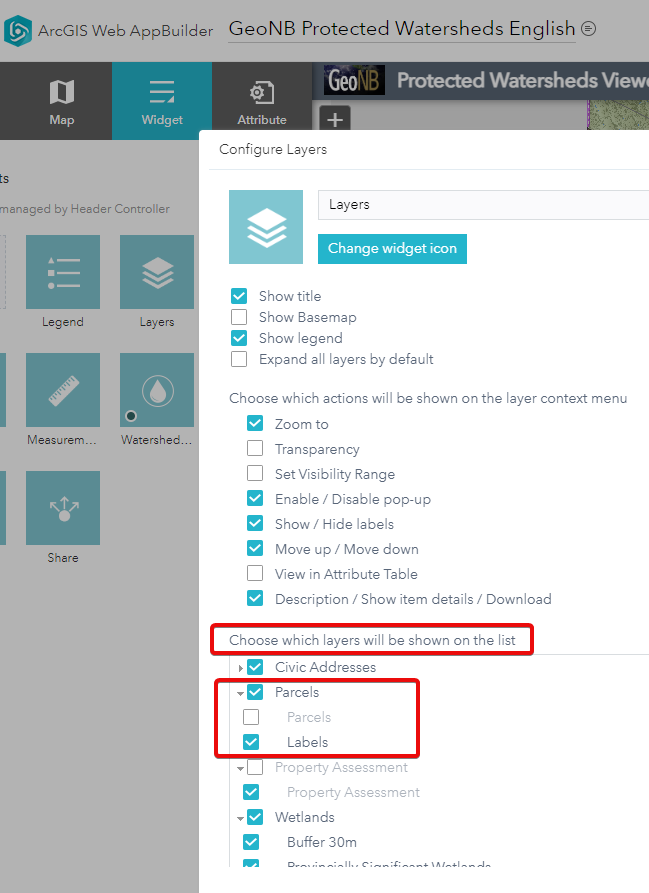The width and height of the screenshot is (649, 893).
Task: Uncheck the Buffer 30m sublayer
Action: pos(251,842)
